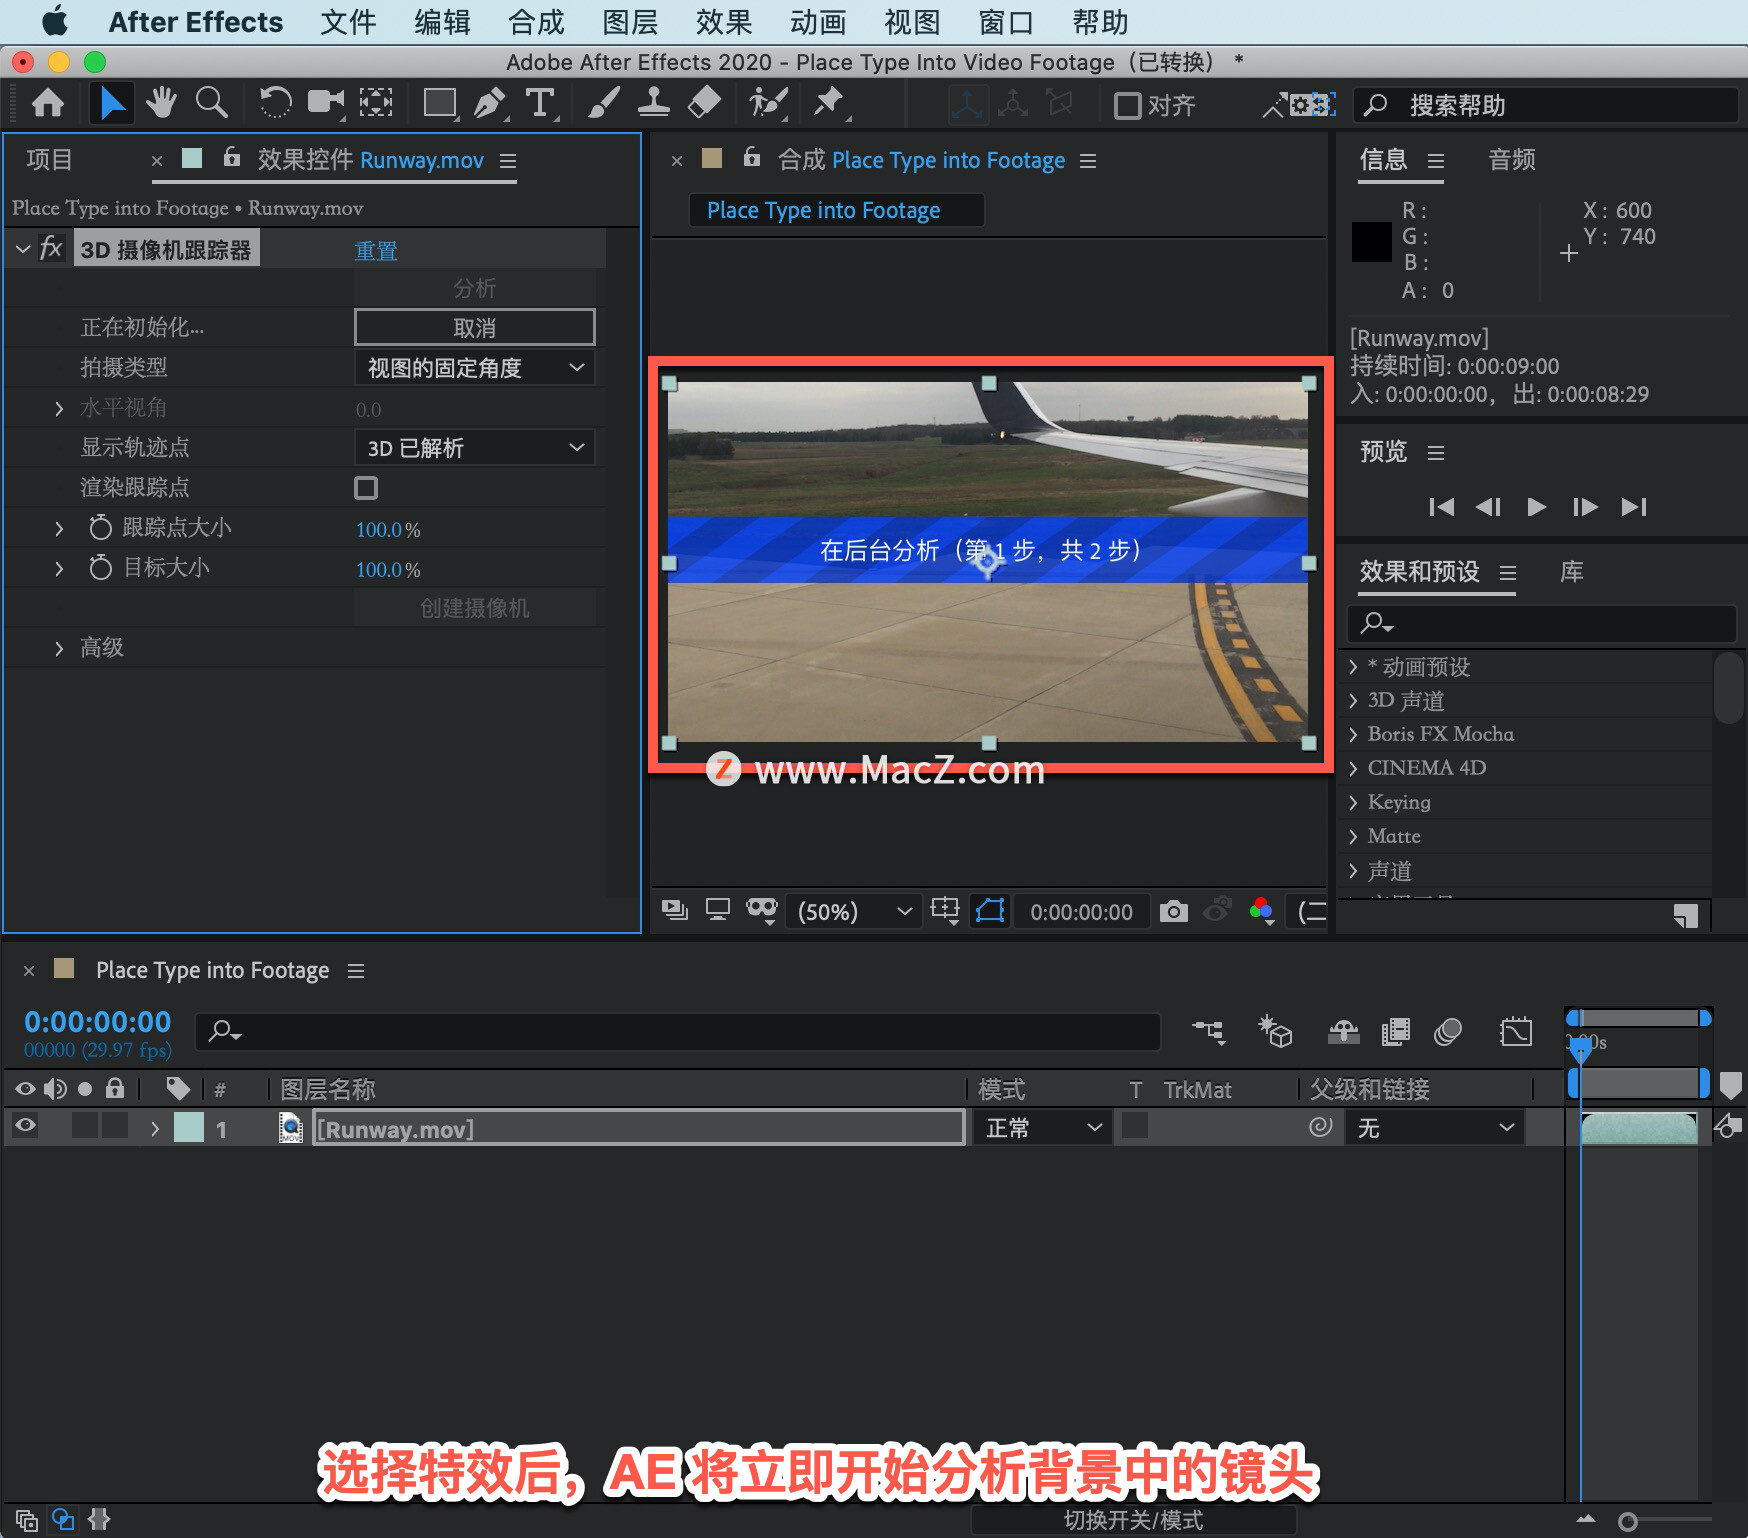The width and height of the screenshot is (1748, 1538).
Task: Select the Rectangle shape tool
Action: click(x=440, y=103)
